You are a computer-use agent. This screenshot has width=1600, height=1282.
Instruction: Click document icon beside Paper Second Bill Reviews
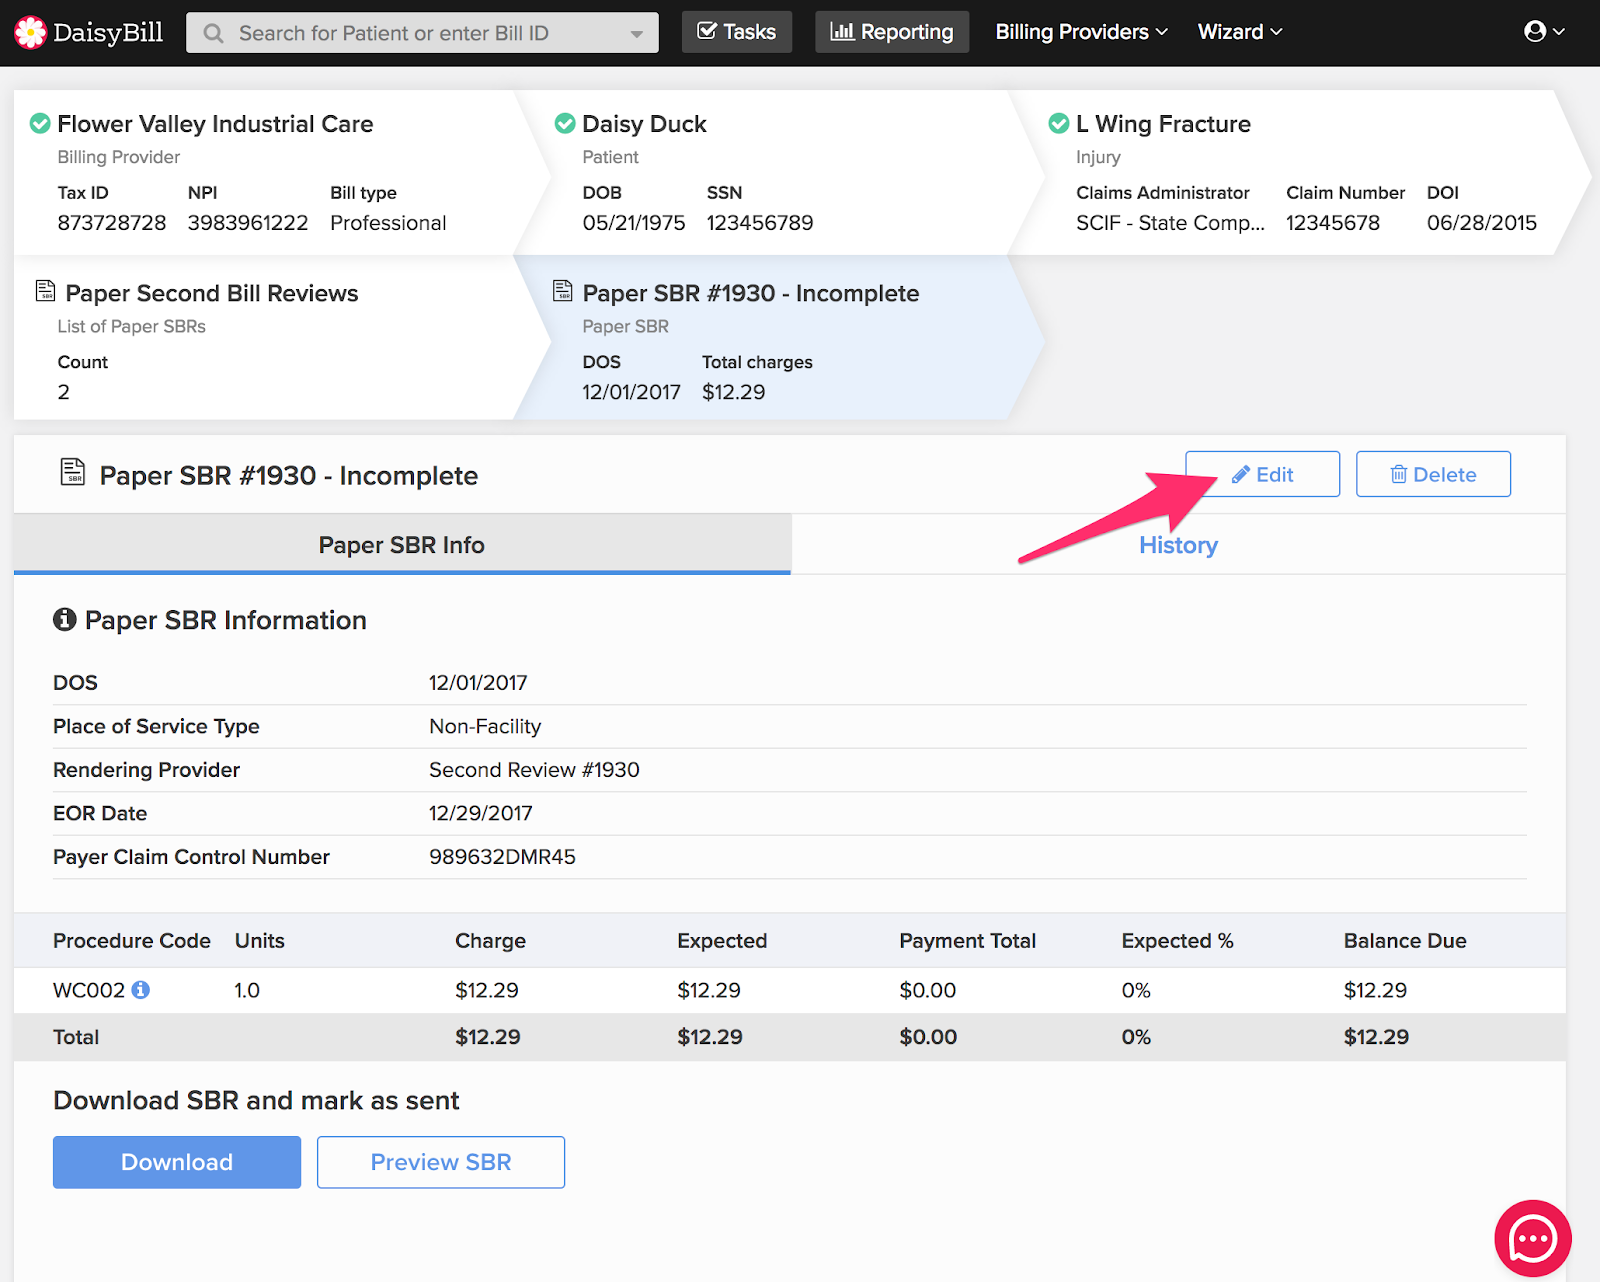[45, 291]
